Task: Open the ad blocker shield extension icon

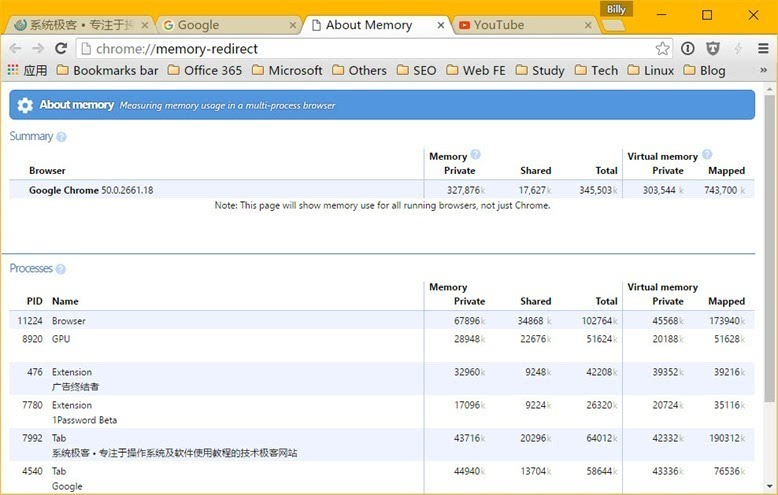Action: (x=713, y=48)
